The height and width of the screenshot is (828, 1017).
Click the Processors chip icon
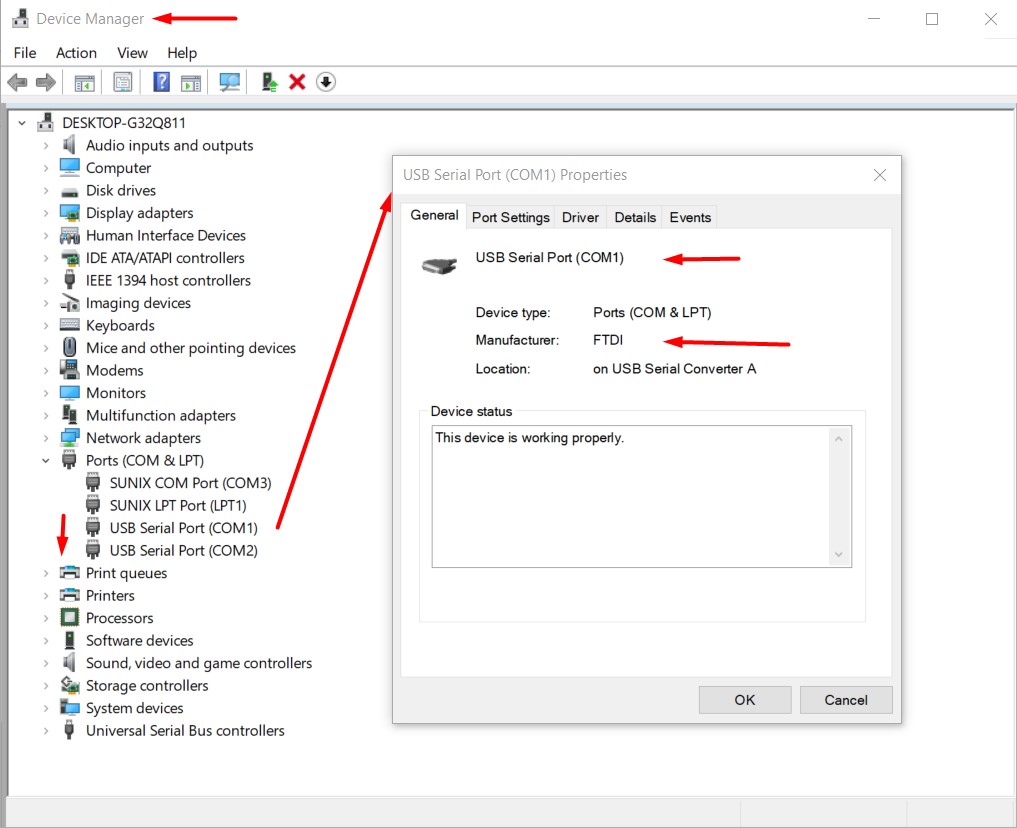point(69,617)
